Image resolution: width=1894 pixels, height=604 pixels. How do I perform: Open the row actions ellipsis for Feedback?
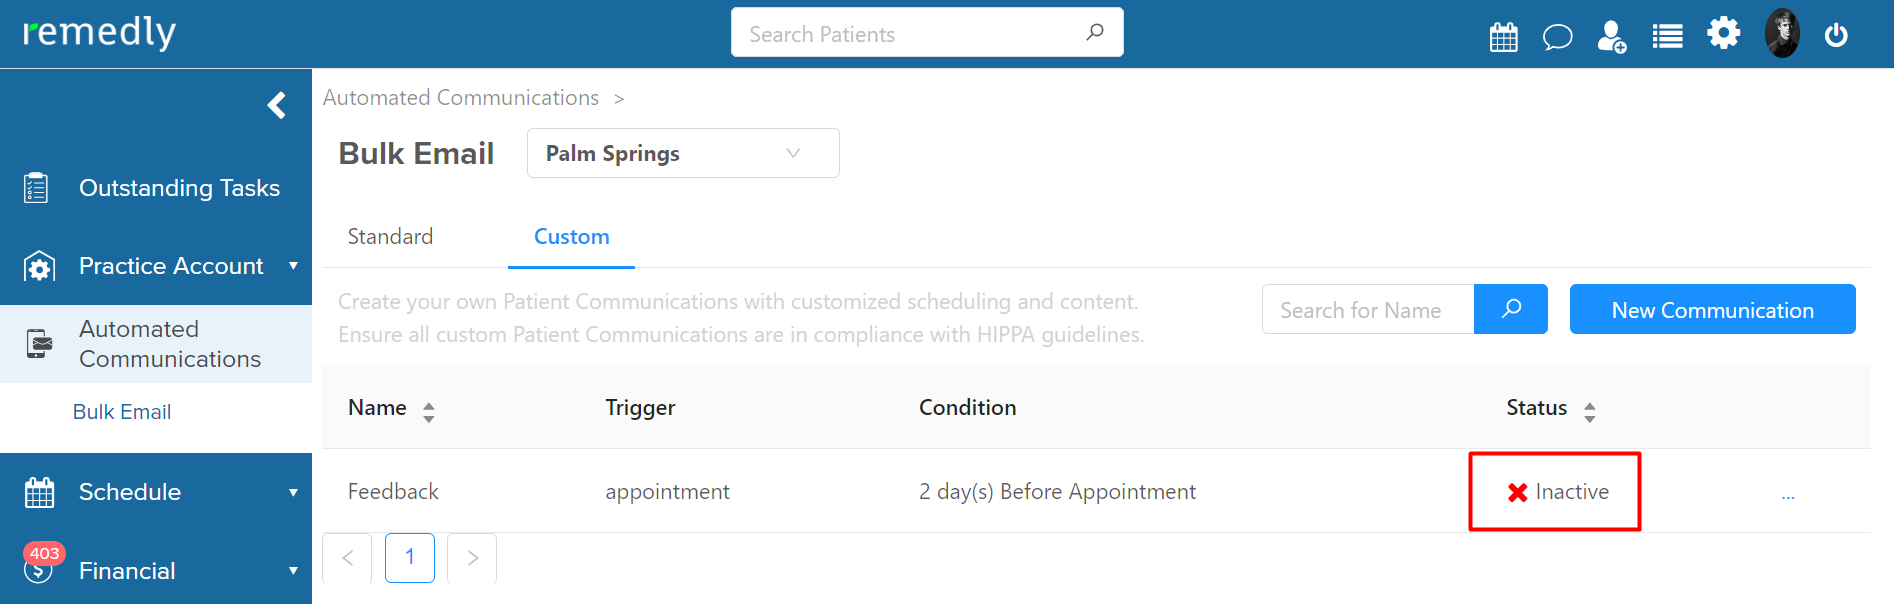pos(1788,495)
